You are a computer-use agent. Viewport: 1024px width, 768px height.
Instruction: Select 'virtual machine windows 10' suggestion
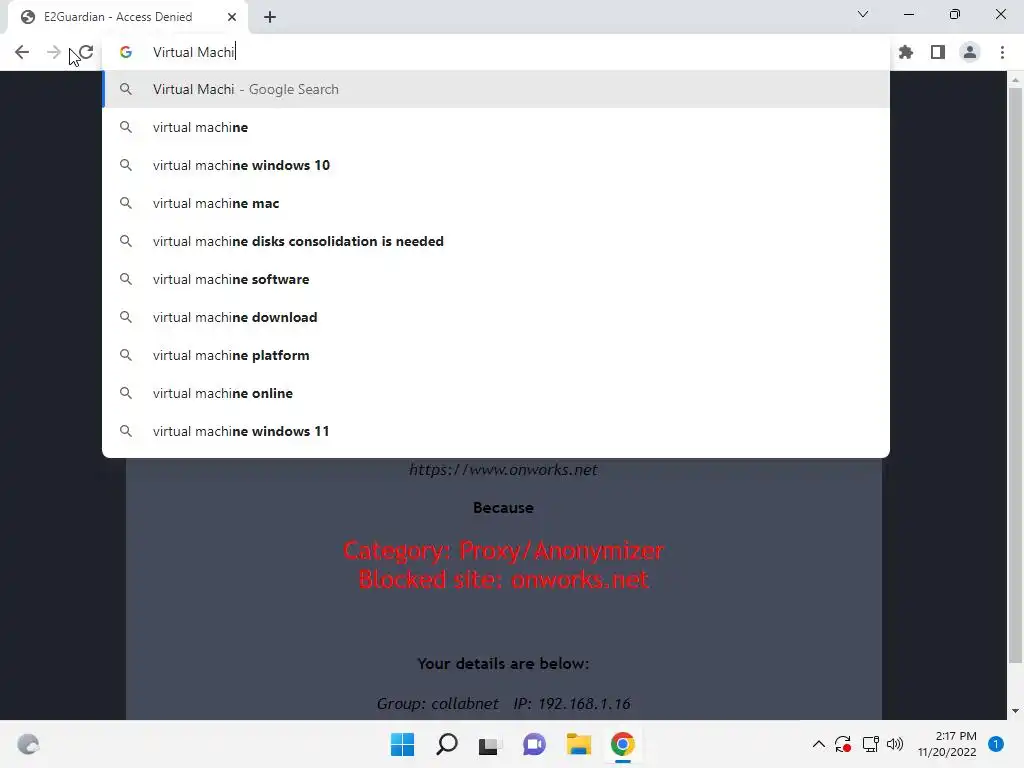click(496, 165)
